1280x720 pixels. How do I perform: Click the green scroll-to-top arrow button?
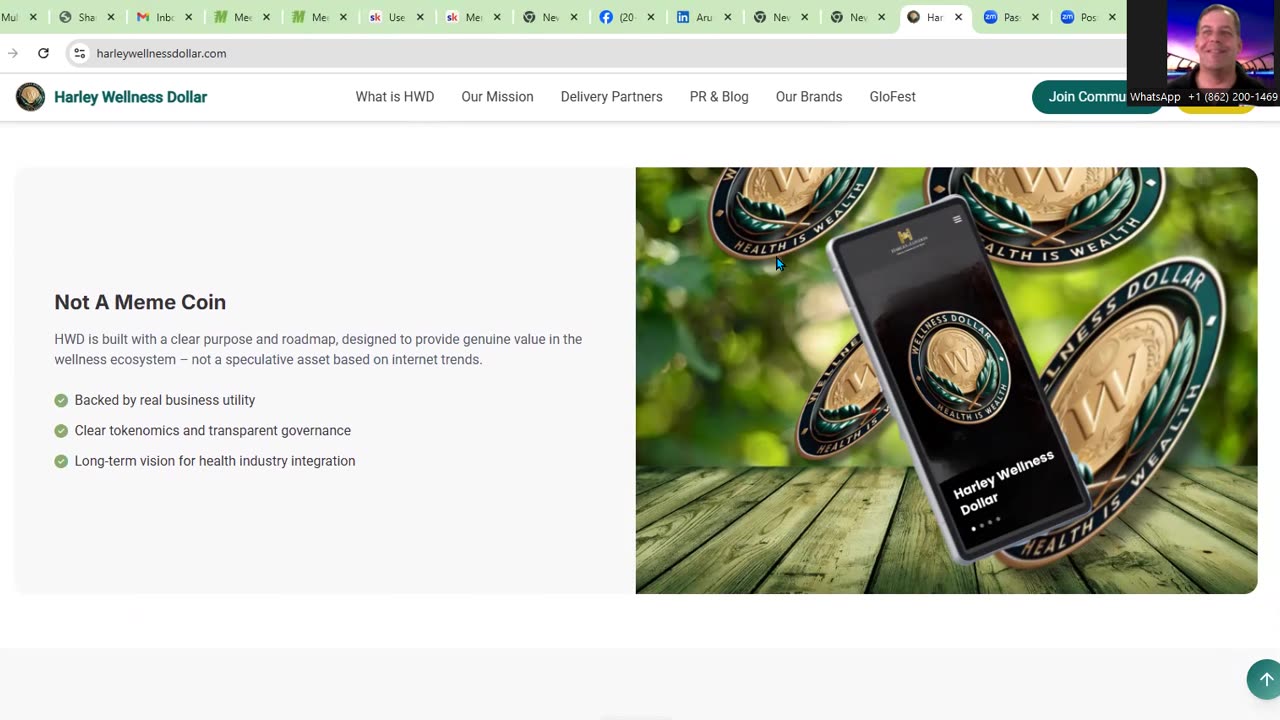(x=1265, y=679)
